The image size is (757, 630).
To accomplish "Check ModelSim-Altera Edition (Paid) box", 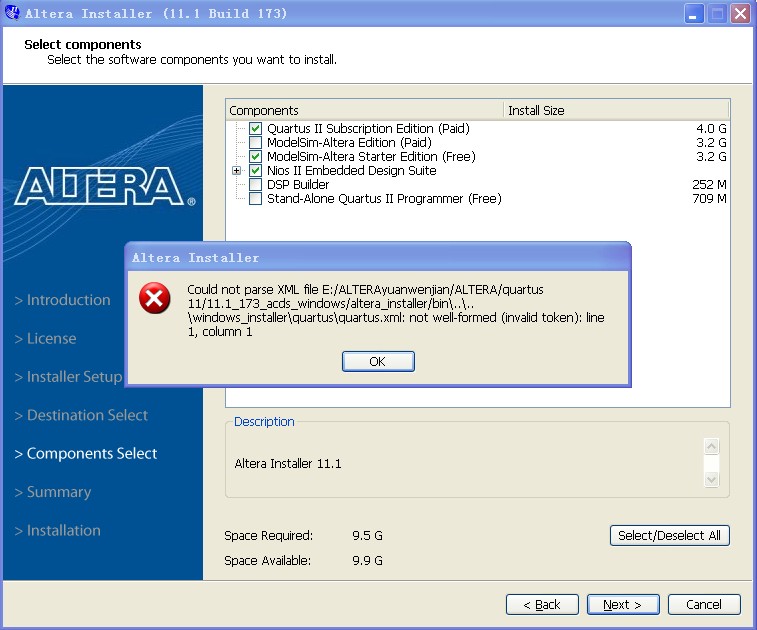I will tap(255, 142).
